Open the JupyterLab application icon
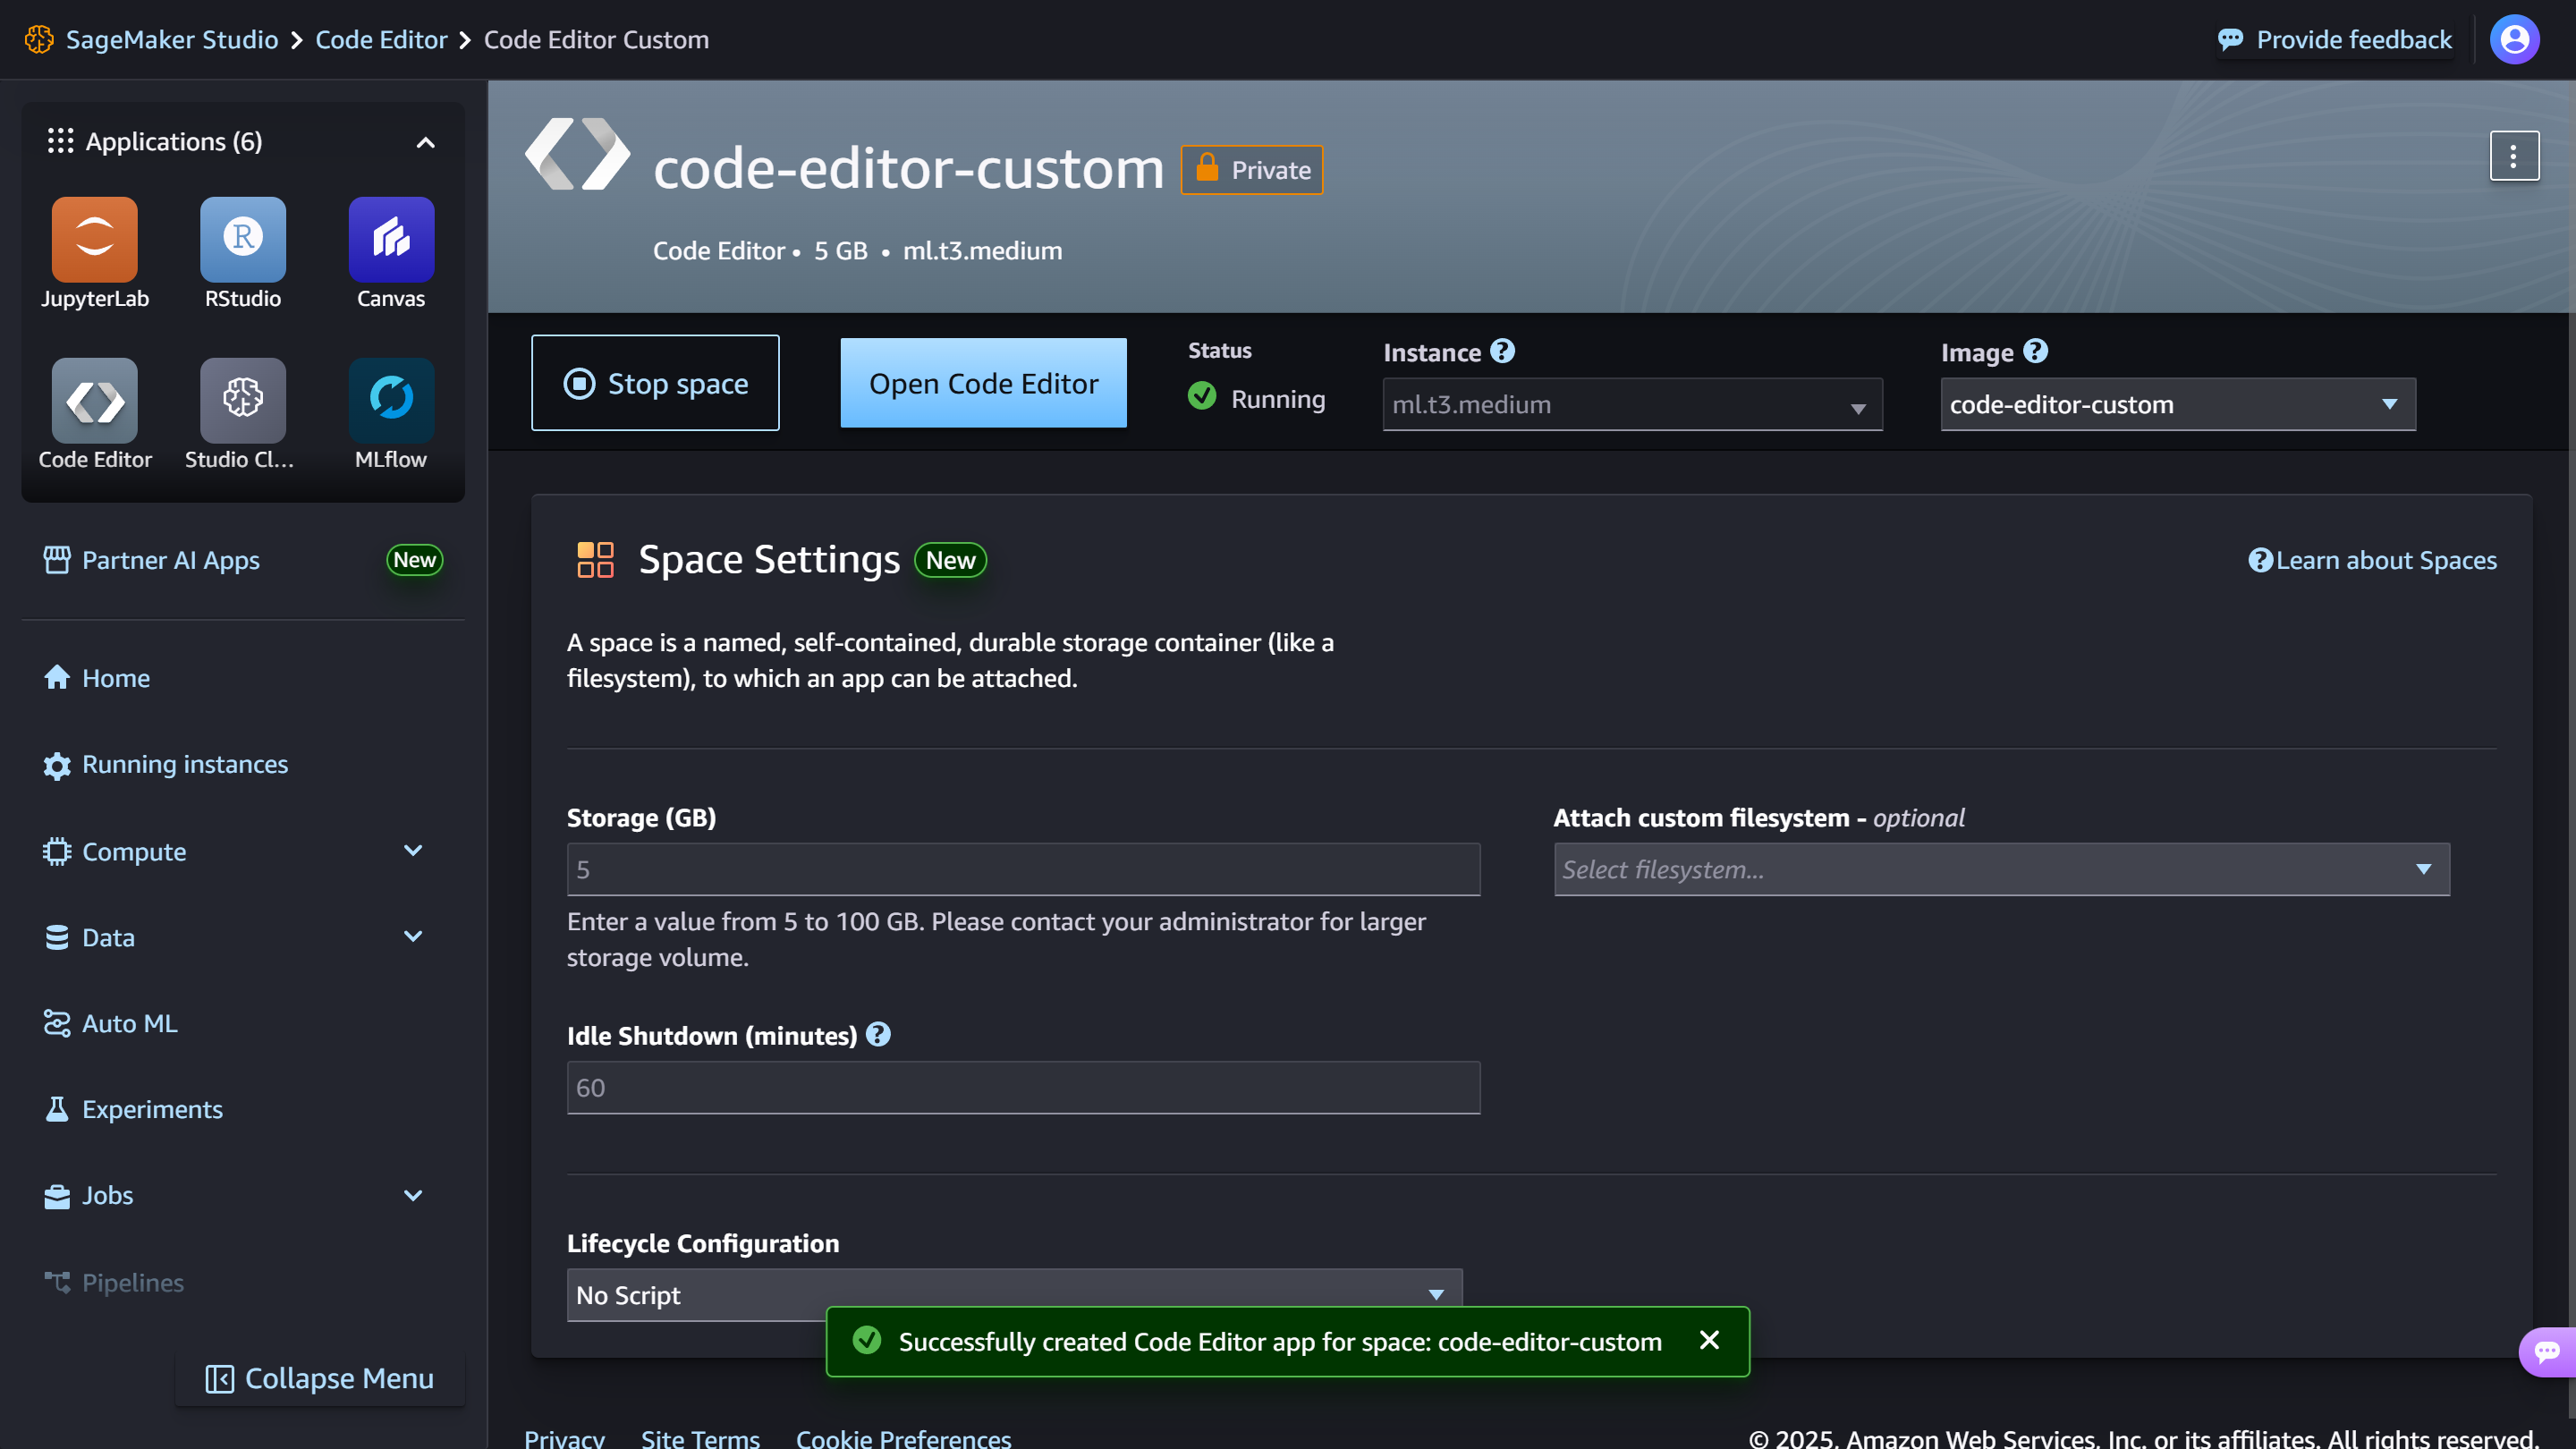 pos(94,240)
